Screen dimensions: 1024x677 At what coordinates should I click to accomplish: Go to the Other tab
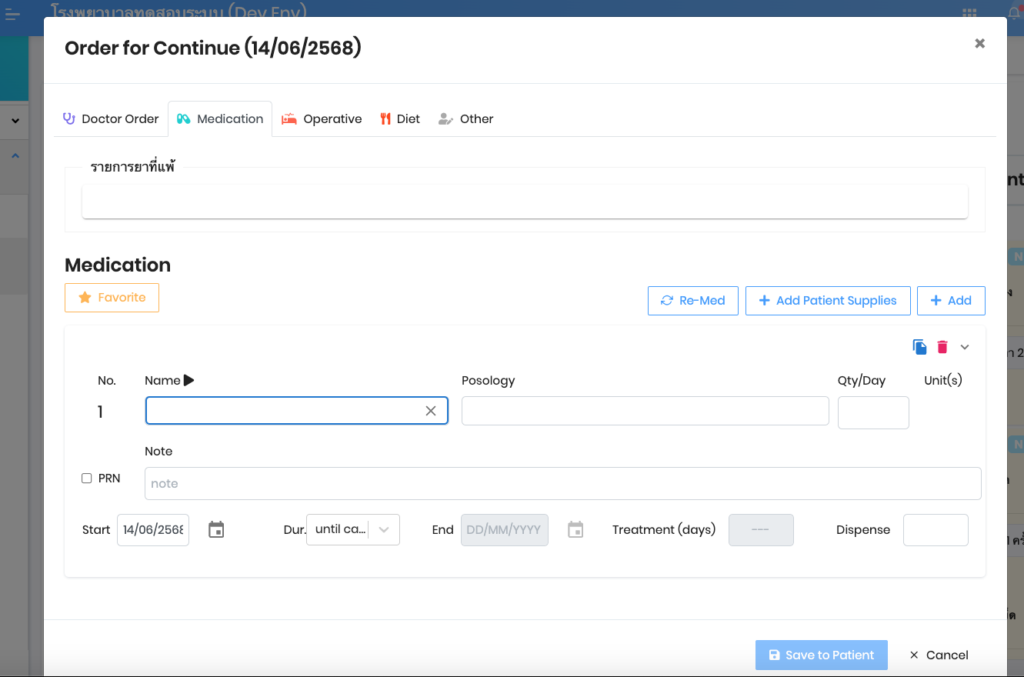[x=466, y=119]
